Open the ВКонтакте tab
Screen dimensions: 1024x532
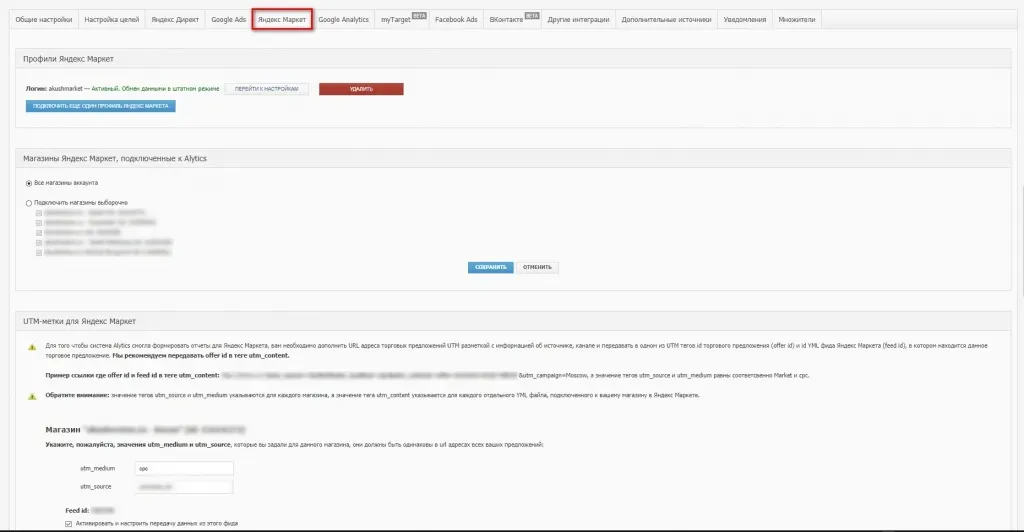[x=513, y=20]
